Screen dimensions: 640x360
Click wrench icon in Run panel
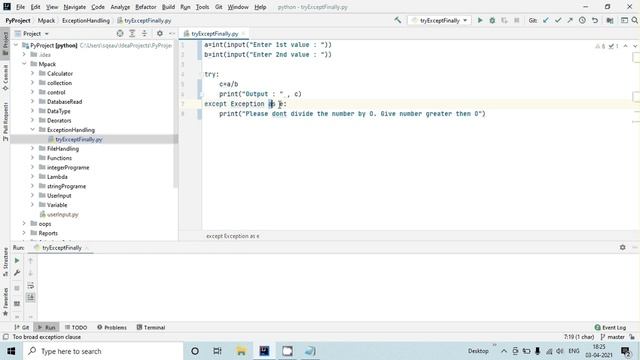pos(17,273)
